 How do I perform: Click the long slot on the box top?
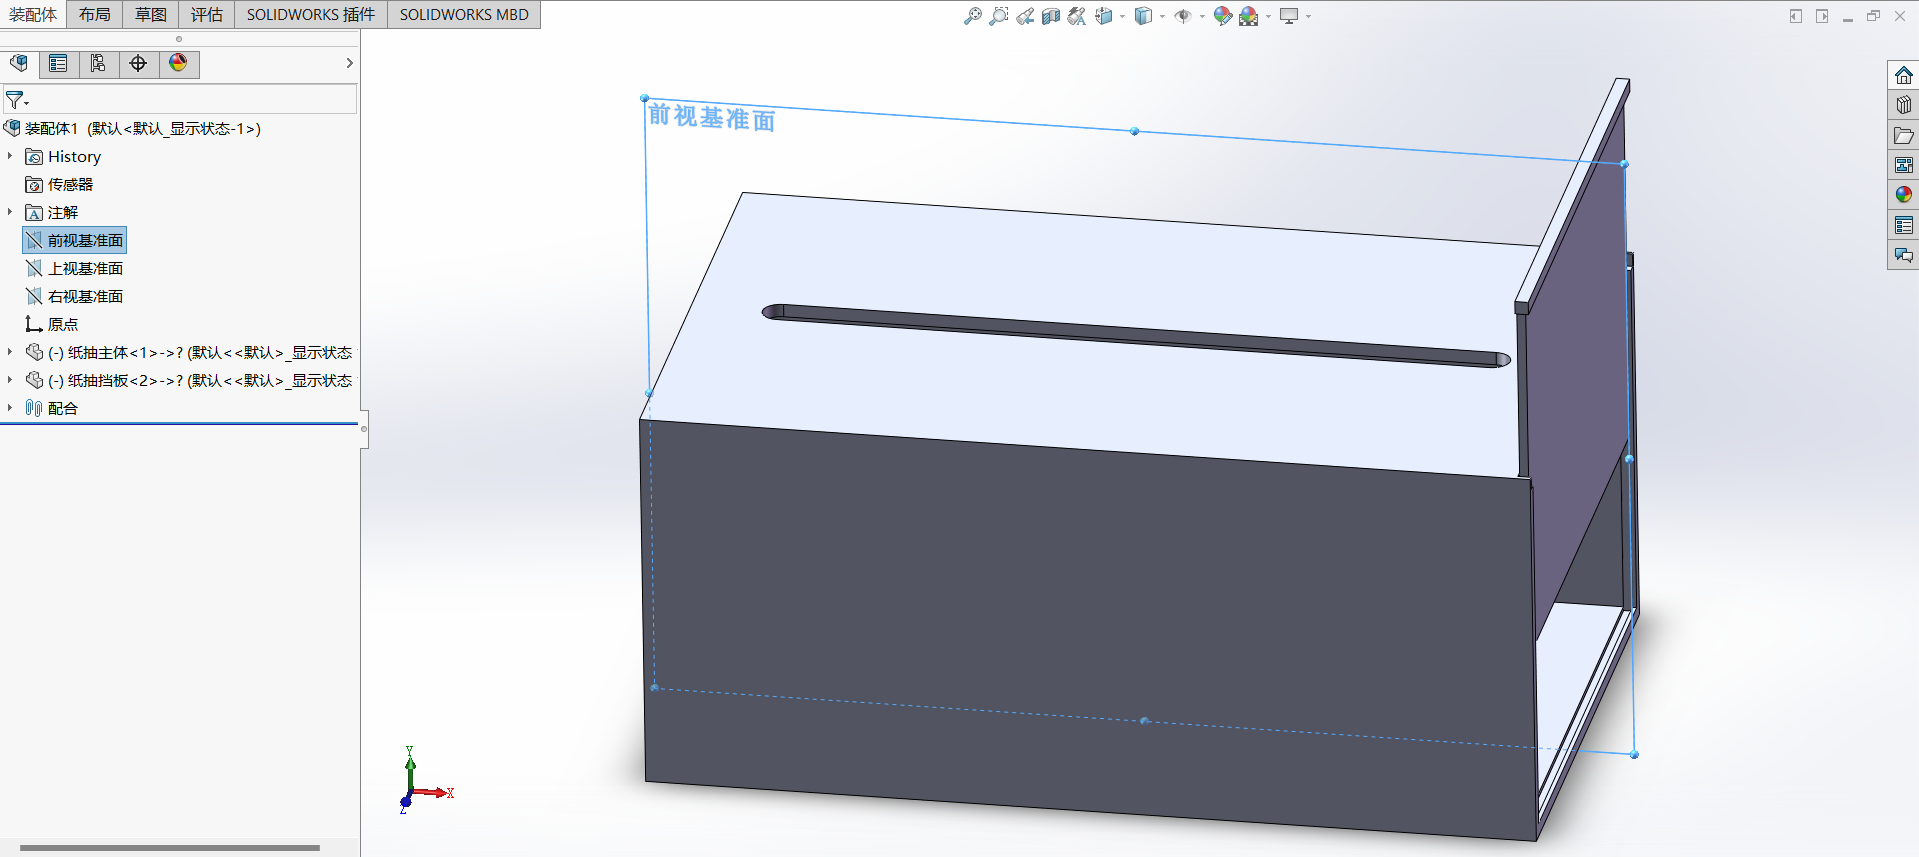tap(1136, 336)
